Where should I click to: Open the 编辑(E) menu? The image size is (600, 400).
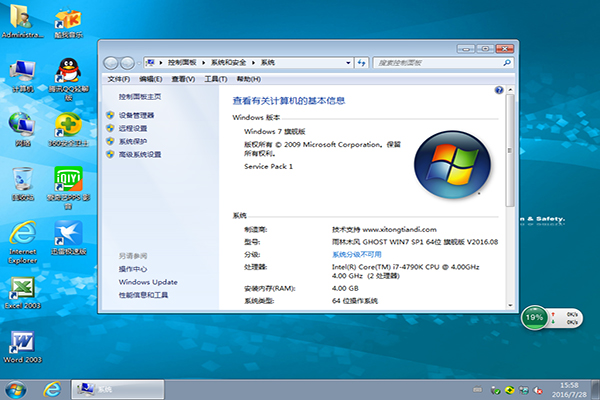150,79
